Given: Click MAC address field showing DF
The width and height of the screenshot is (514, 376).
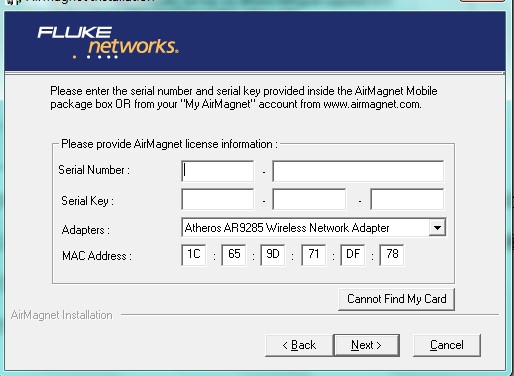Looking at the screenshot, I should (353, 255).
